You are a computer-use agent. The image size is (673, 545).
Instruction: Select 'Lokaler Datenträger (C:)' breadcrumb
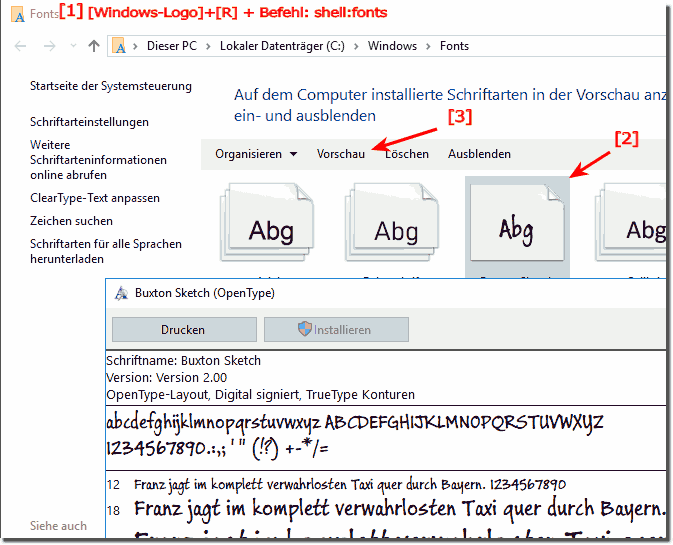pos(282,45)
